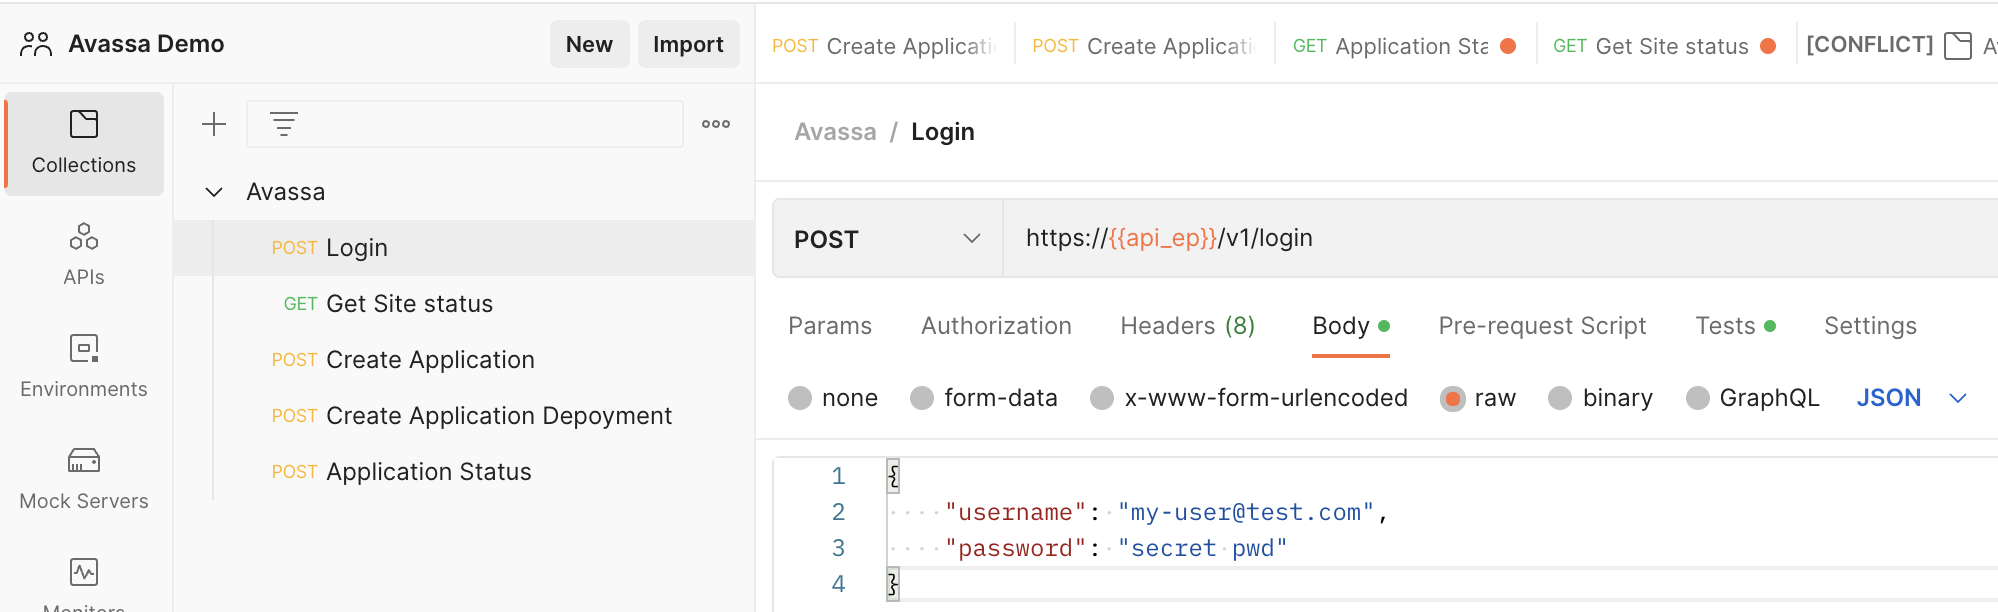The width and height of the screenshot is (1998, 612).
Task: Open the Environments sidebar panel
Action: tap(84, 367)
